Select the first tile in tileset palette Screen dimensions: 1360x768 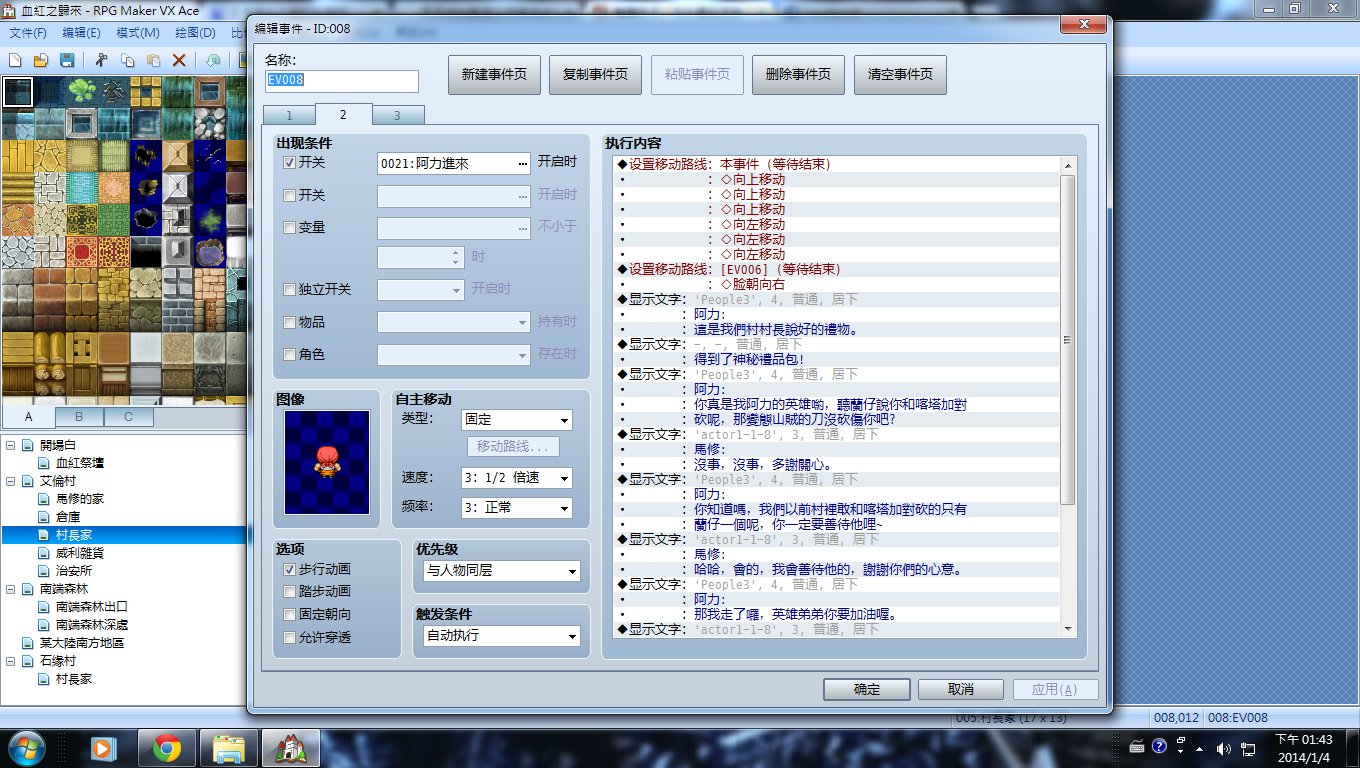17,92
